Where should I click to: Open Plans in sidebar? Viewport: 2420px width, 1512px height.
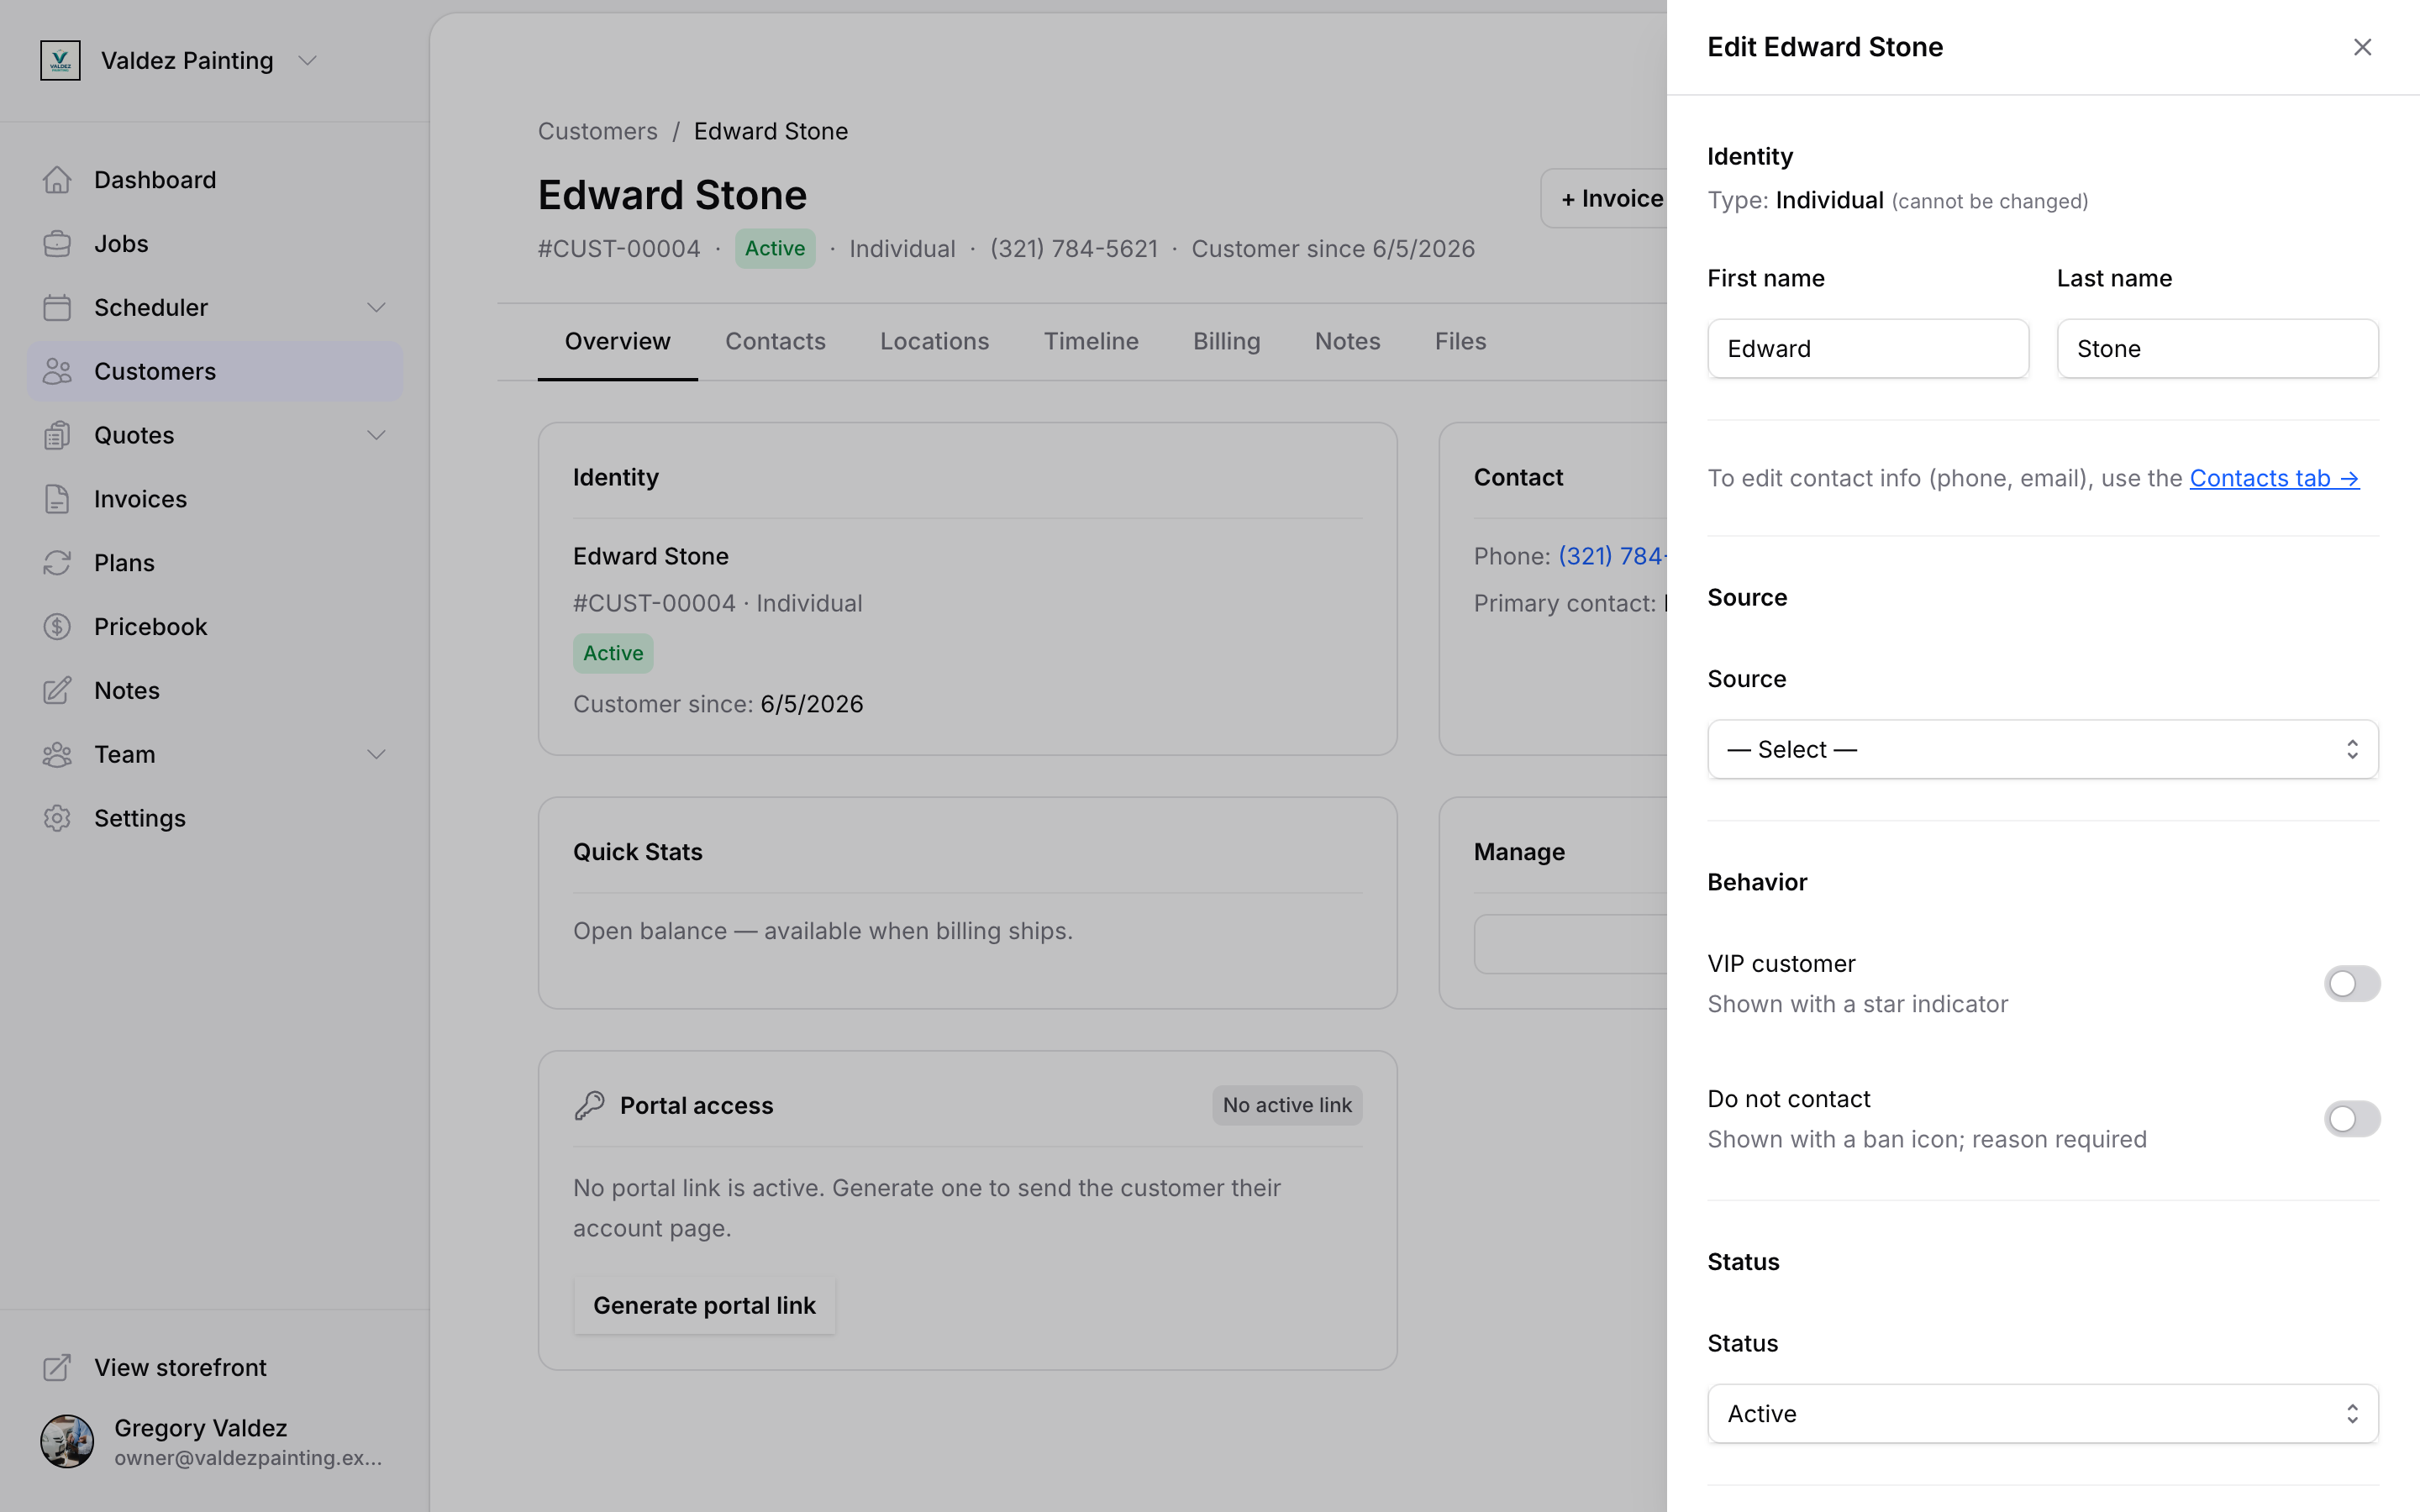[x=215, y=563]
